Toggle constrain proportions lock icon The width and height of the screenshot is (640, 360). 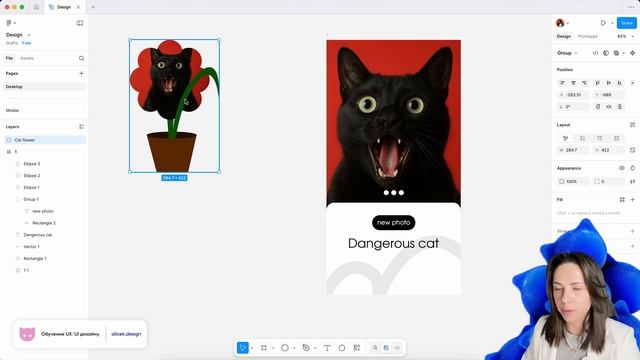click(x=632, y=150)
